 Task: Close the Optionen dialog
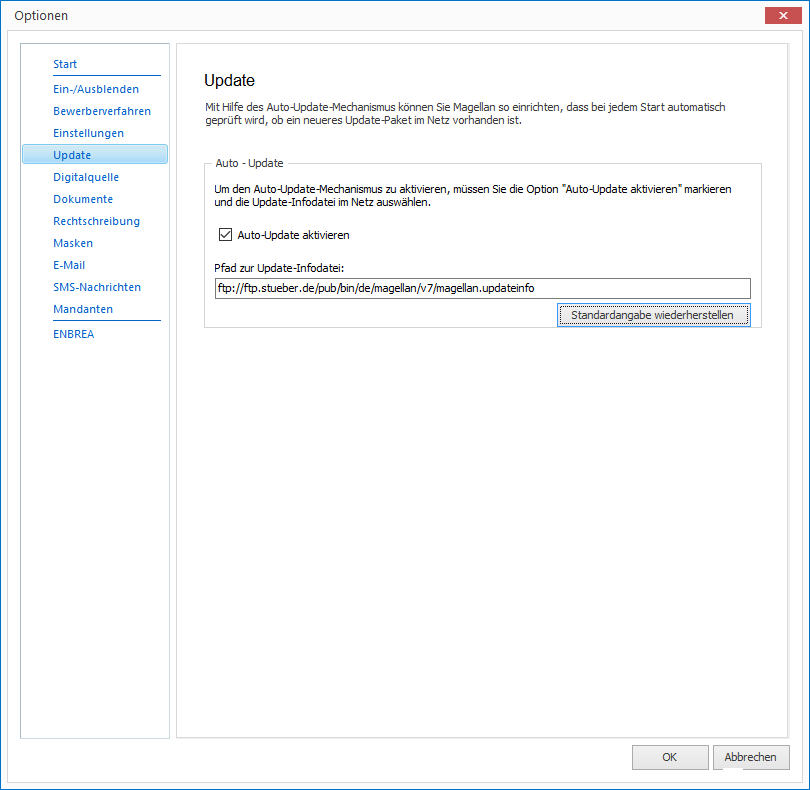783,16
